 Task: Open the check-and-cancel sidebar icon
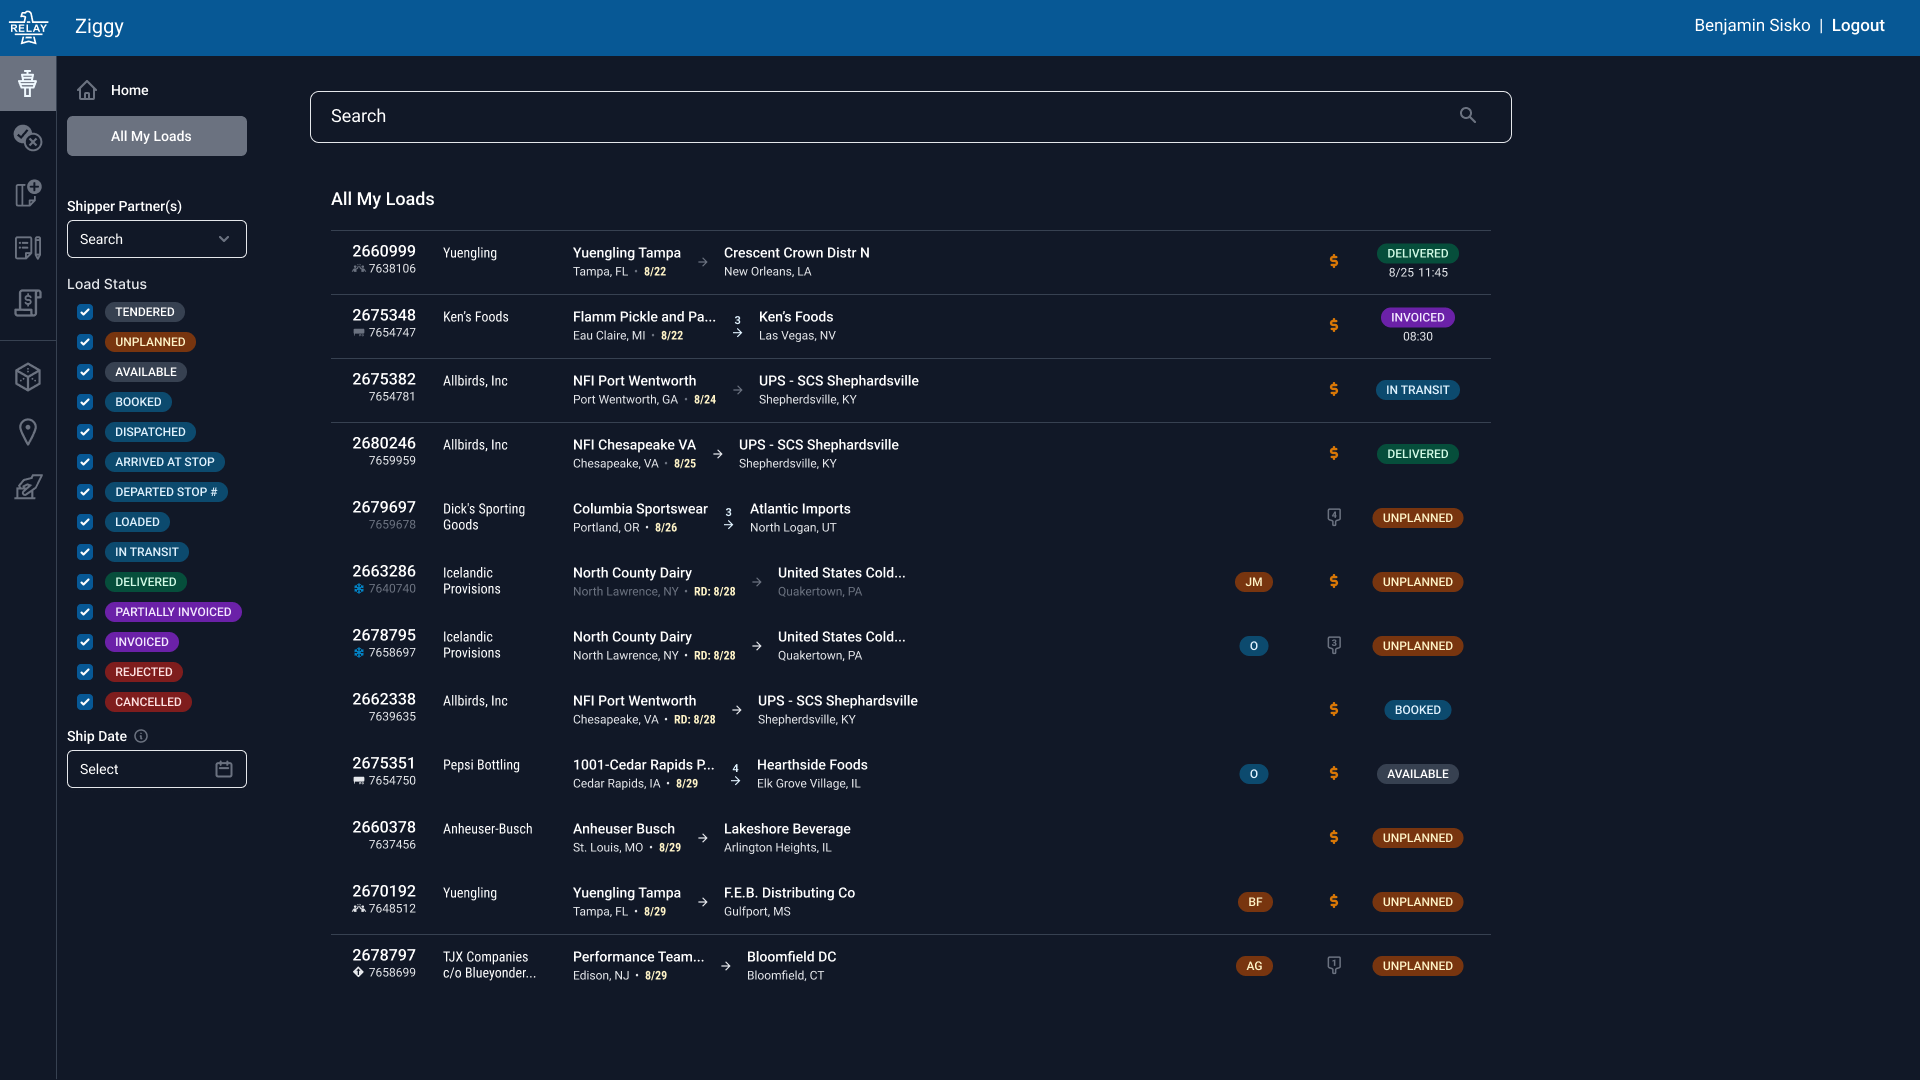[x=28, y=138]
